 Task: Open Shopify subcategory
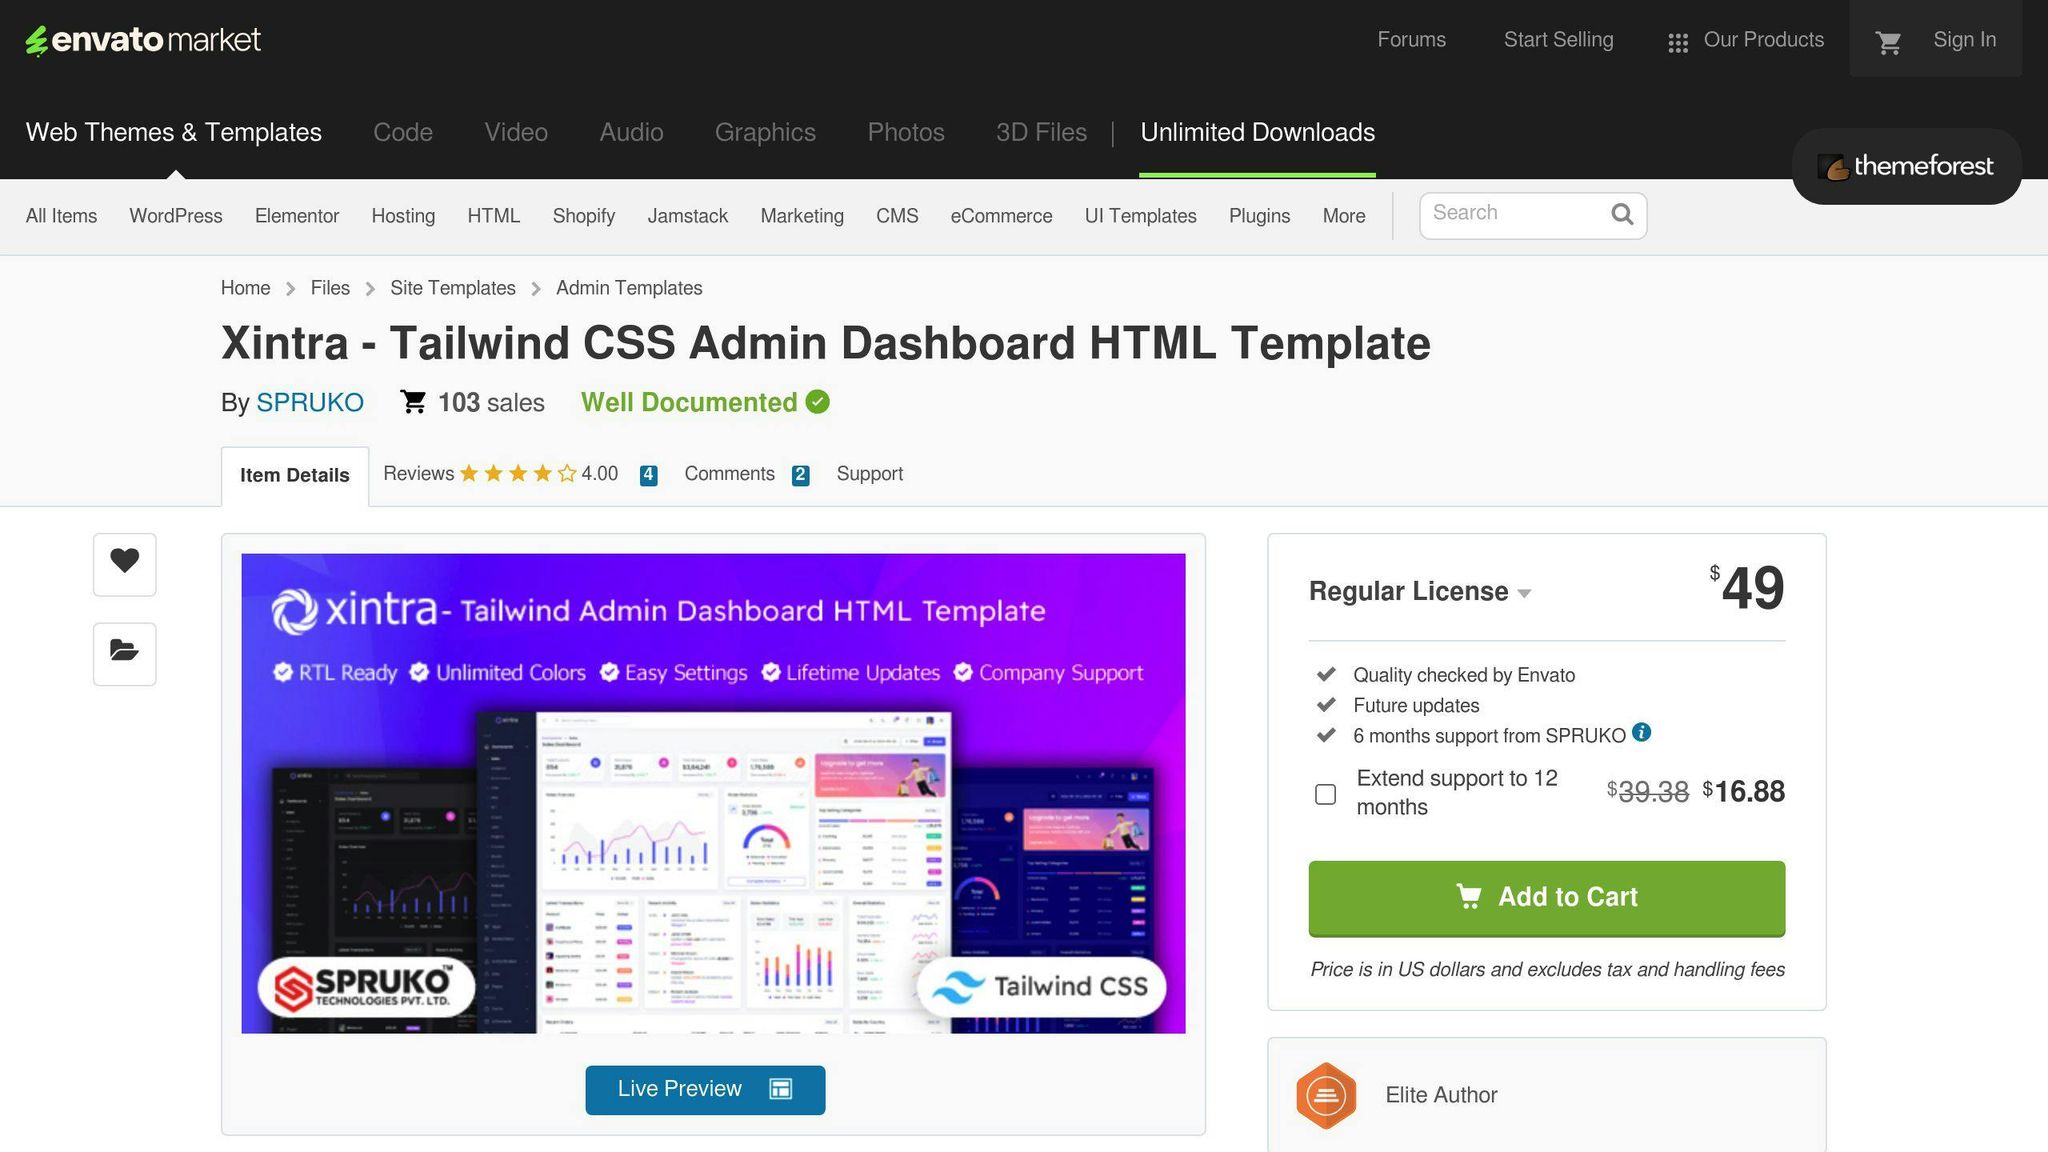(584, 216)
